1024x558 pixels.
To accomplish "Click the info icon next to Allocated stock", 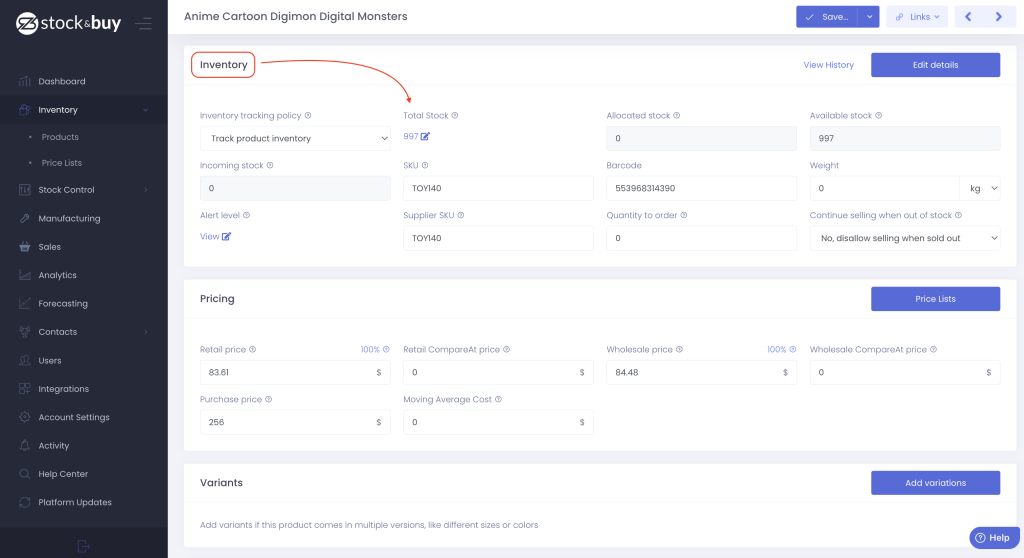I will click(677, 116).
